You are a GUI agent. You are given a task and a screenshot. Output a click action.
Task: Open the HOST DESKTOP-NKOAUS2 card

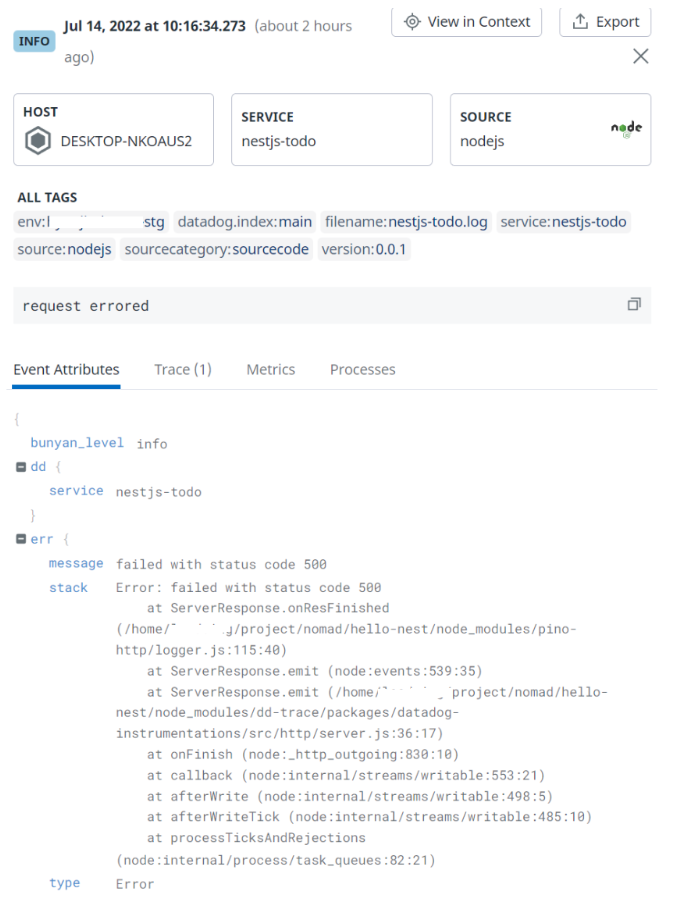tap(113, 130)
